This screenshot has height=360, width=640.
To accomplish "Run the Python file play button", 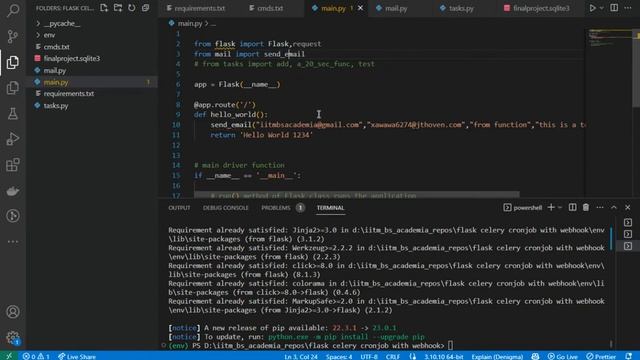I will tap(592, 8).
